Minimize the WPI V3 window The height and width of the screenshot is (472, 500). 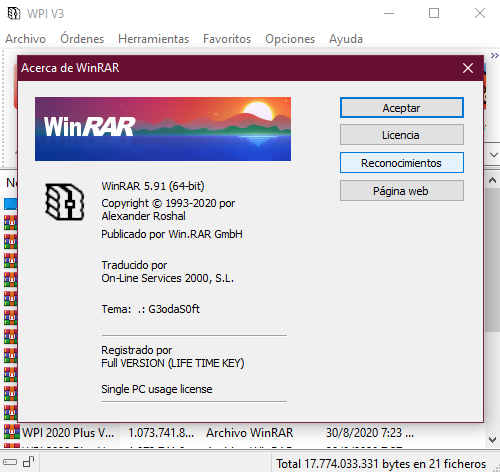pos(389,13)
